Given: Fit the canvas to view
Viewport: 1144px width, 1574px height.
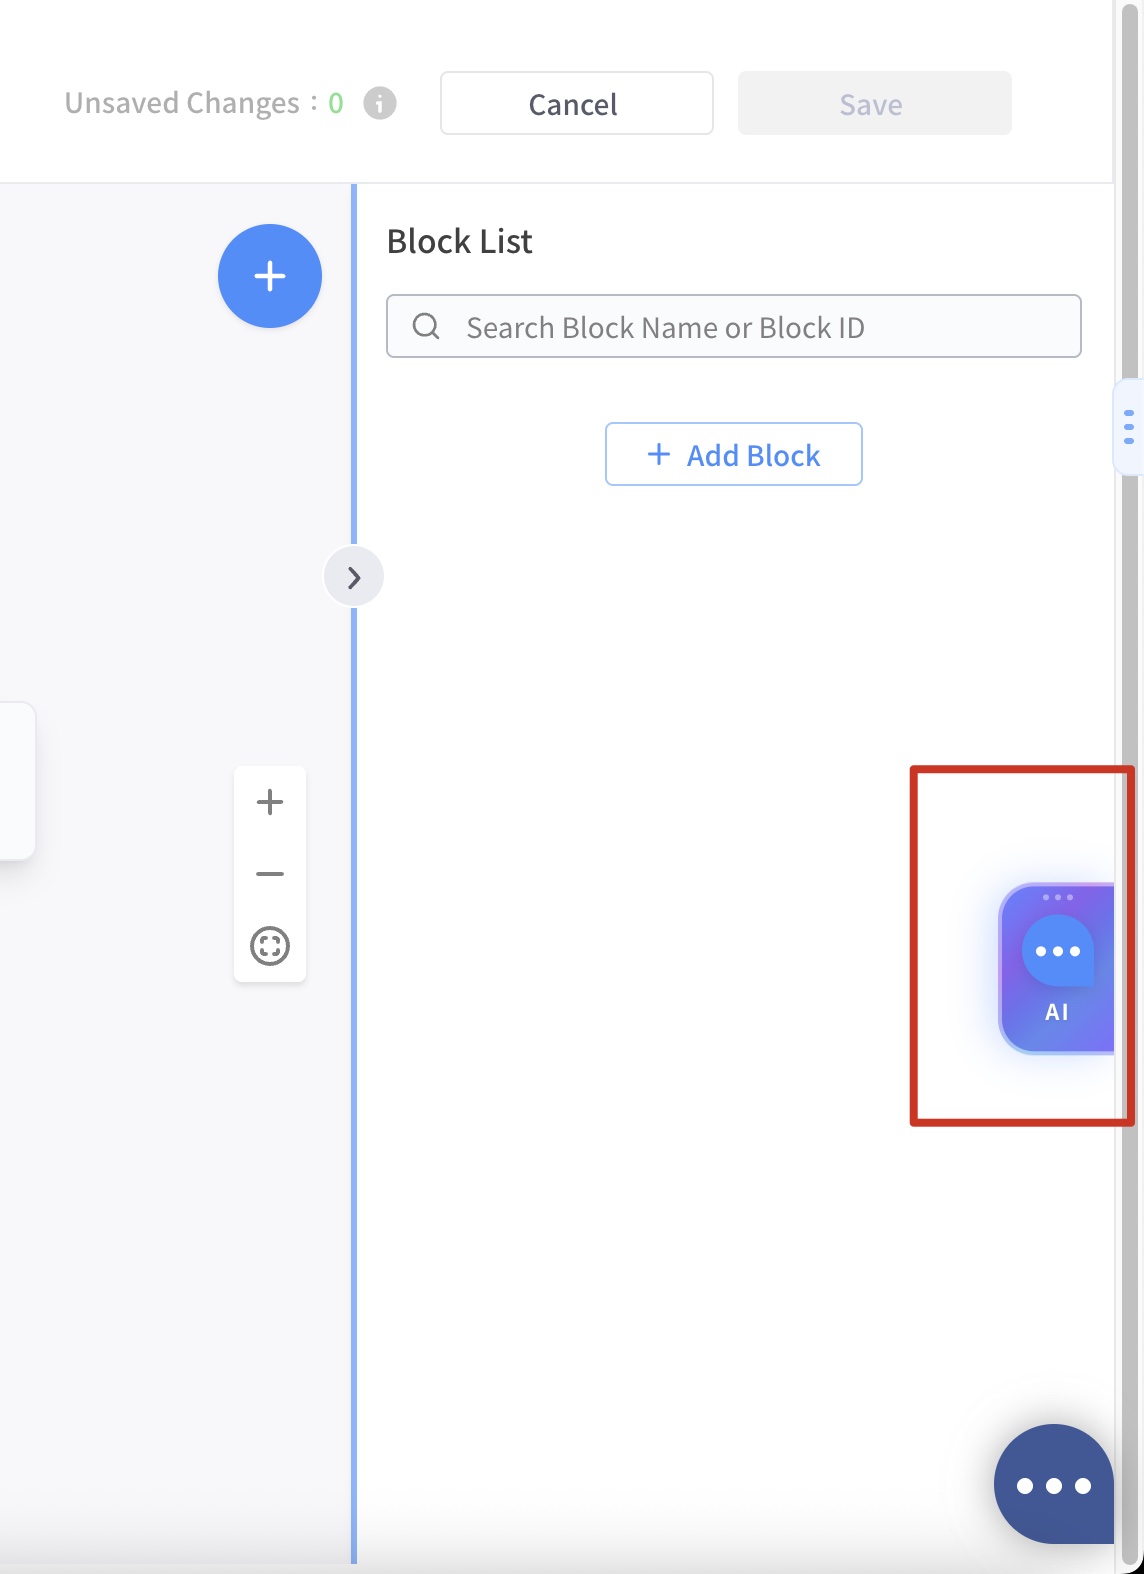Looking at the screenshot, I should tap(270, 946).
